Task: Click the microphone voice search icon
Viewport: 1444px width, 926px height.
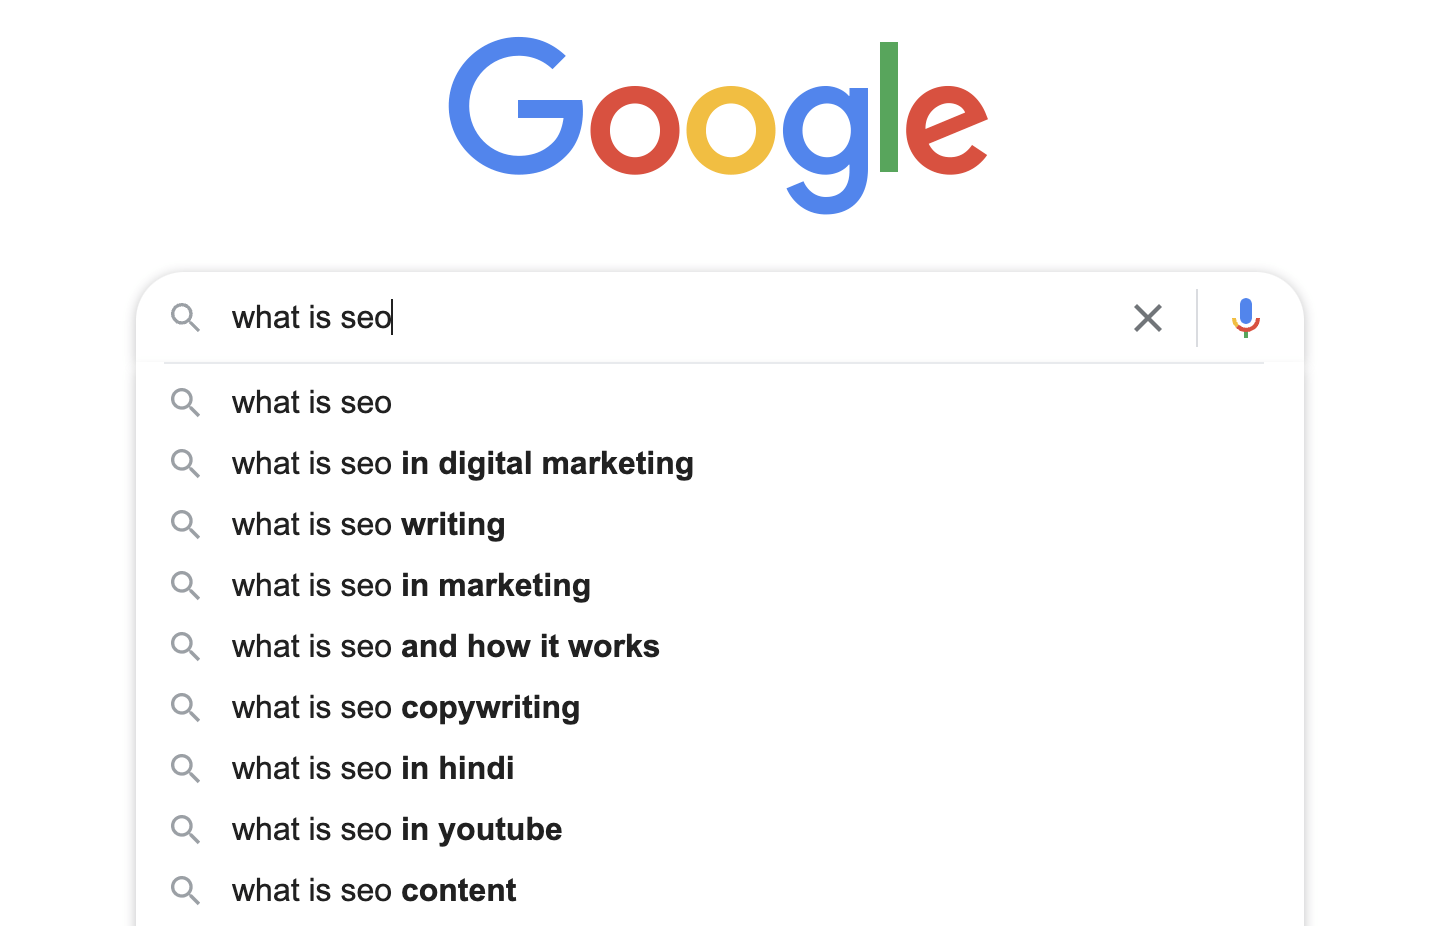Action: pos(1245,317)
